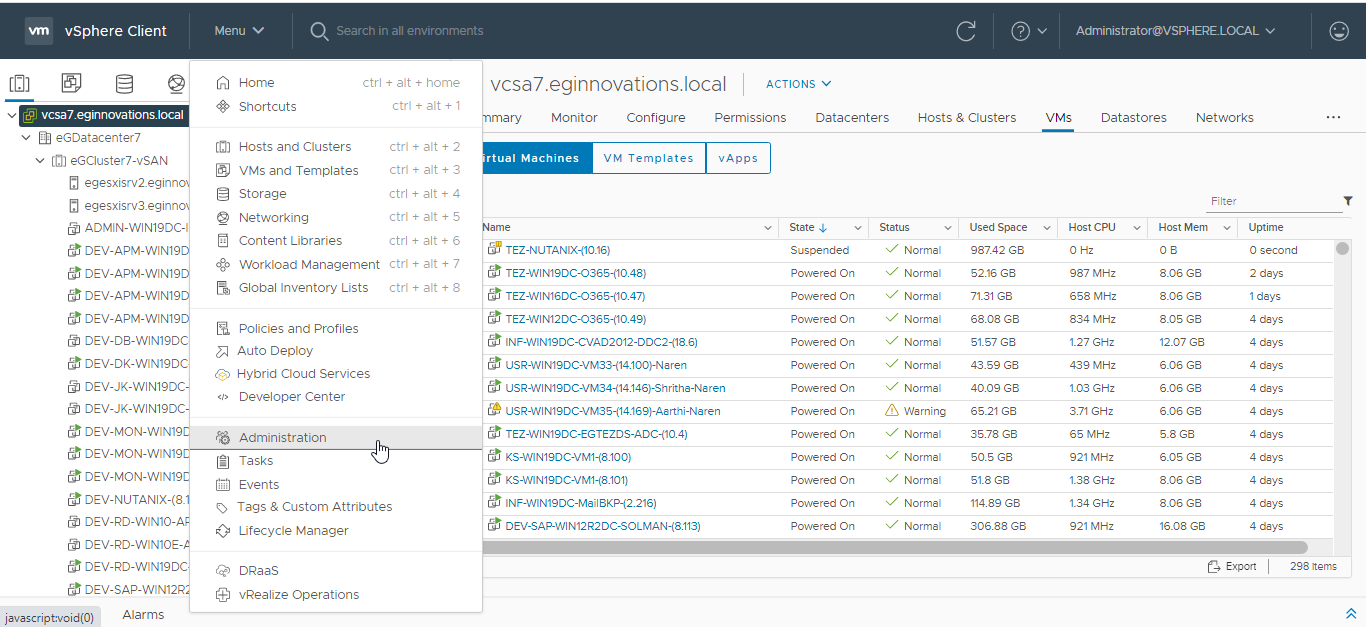The height and width of the screenshot is (627, 1366).
Task: Select the Networking inventory view icon
Action: pyautogui.click(x=176, y=83)
